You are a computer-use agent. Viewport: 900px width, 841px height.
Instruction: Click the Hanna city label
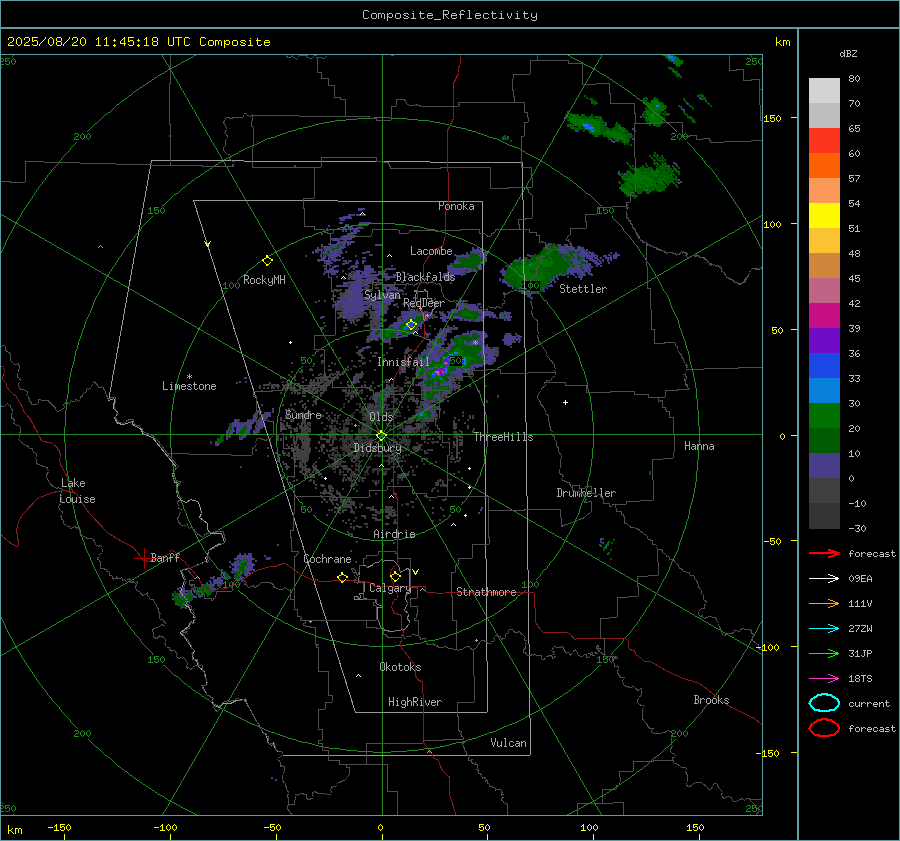click(x=699, y=446)
